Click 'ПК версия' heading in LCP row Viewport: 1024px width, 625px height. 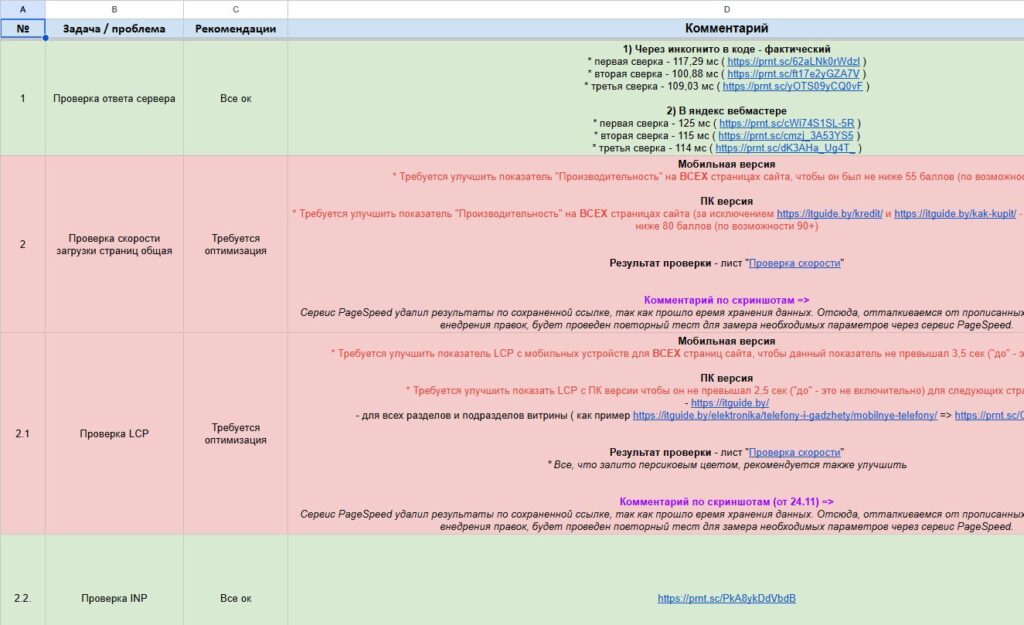(726, 378)
